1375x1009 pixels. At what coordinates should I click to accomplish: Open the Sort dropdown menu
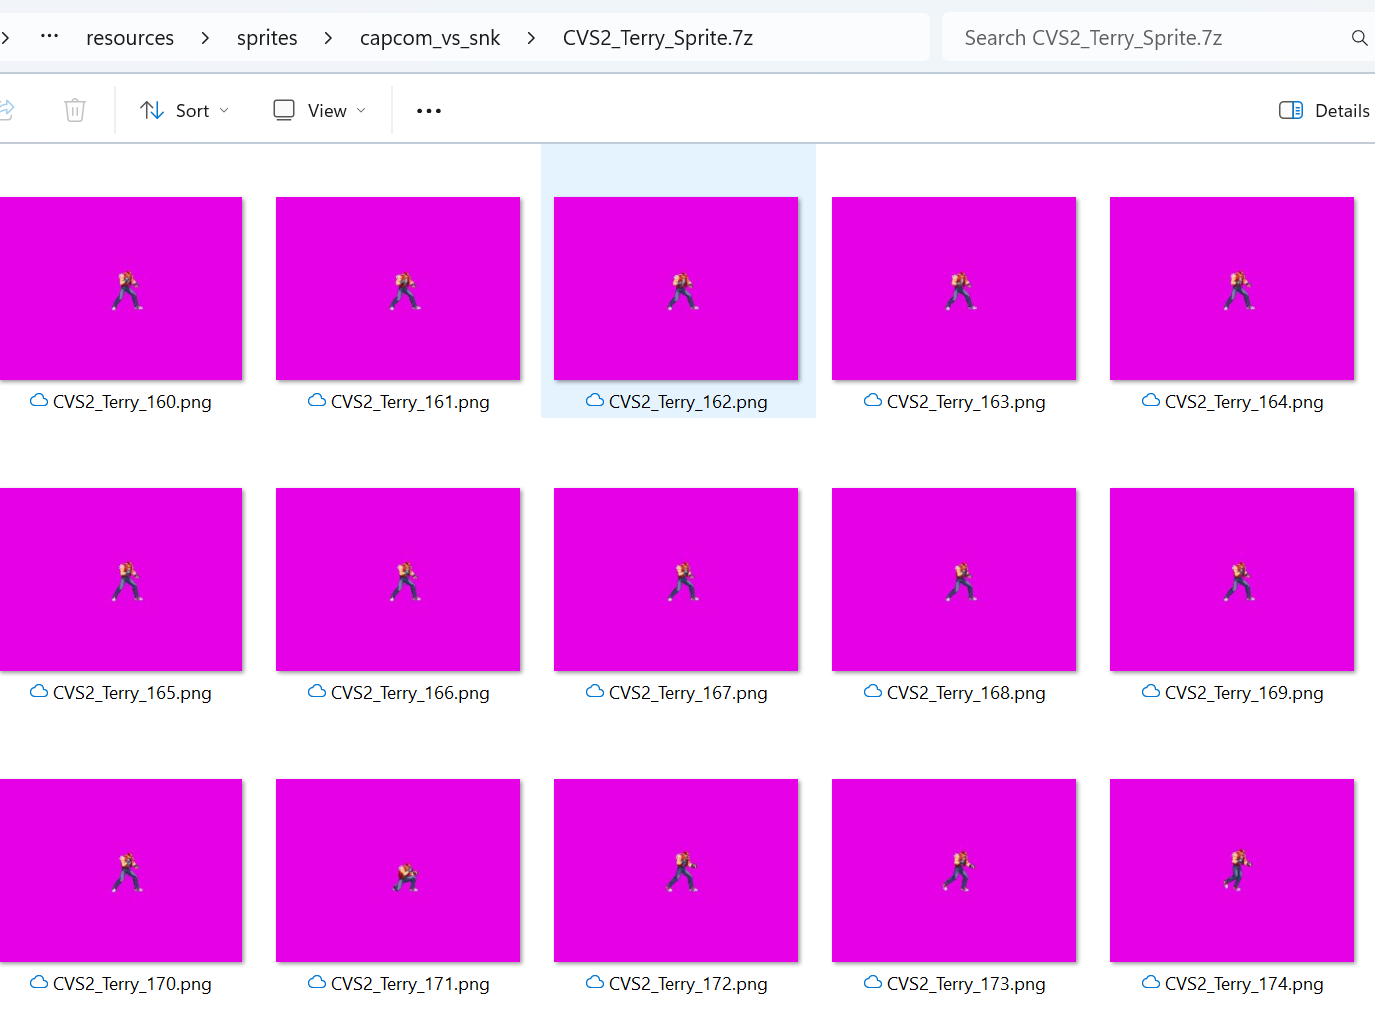[185, 110]
